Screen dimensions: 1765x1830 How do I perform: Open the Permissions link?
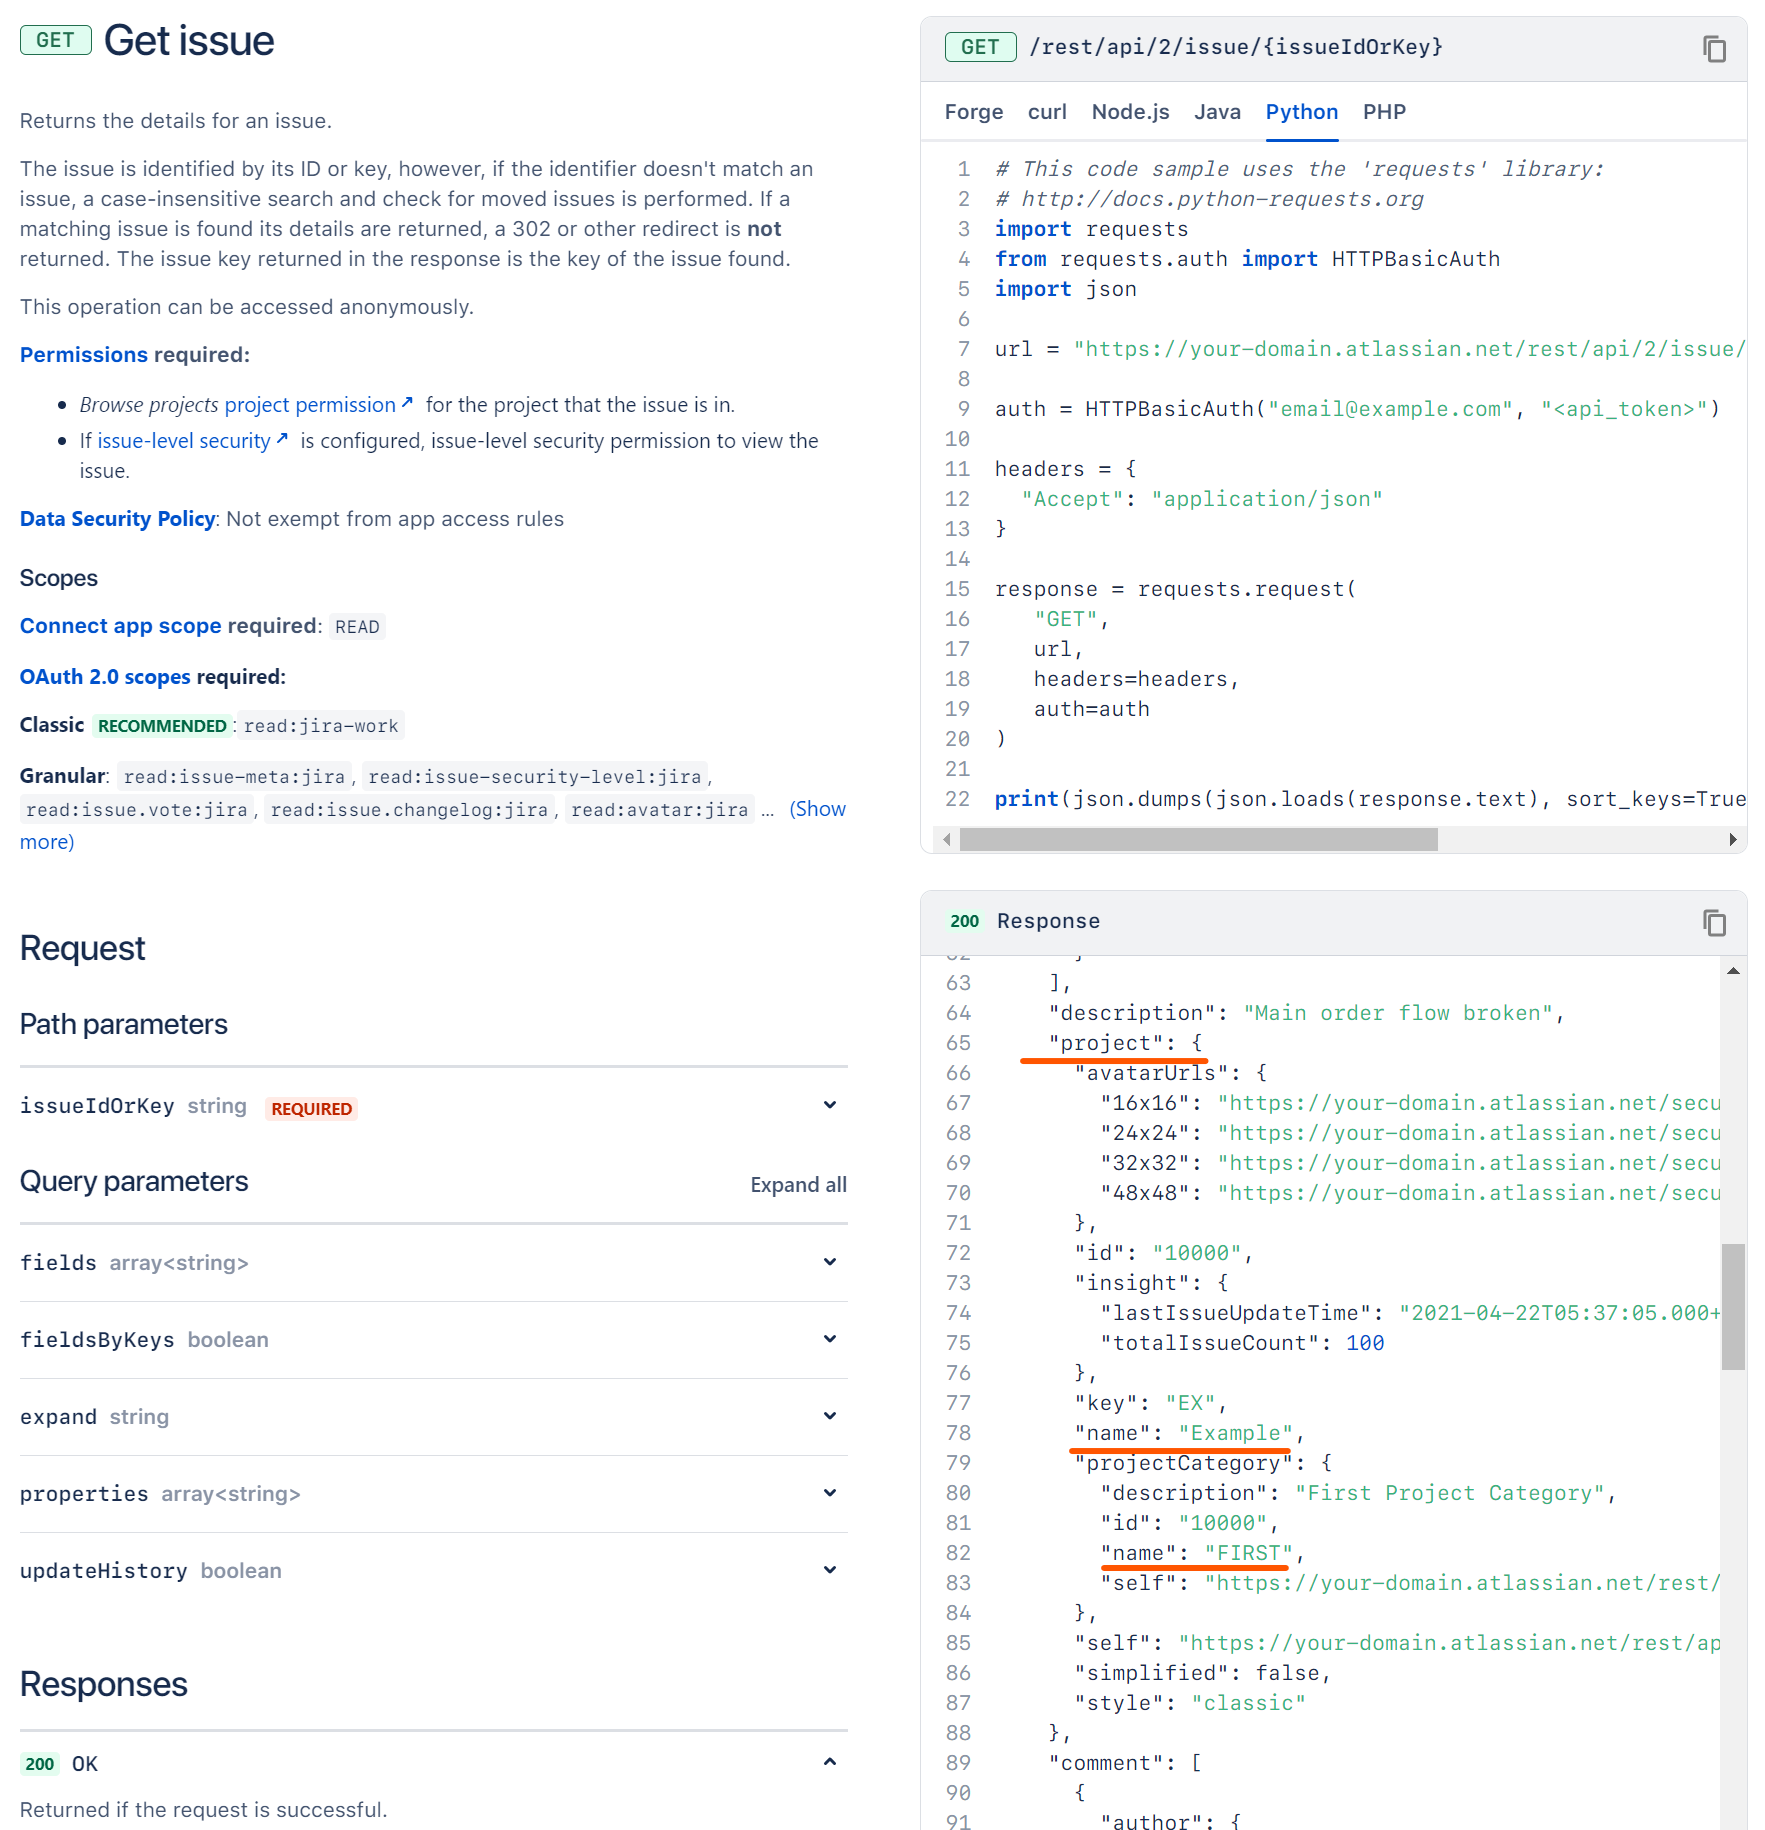tap(84, 355)
